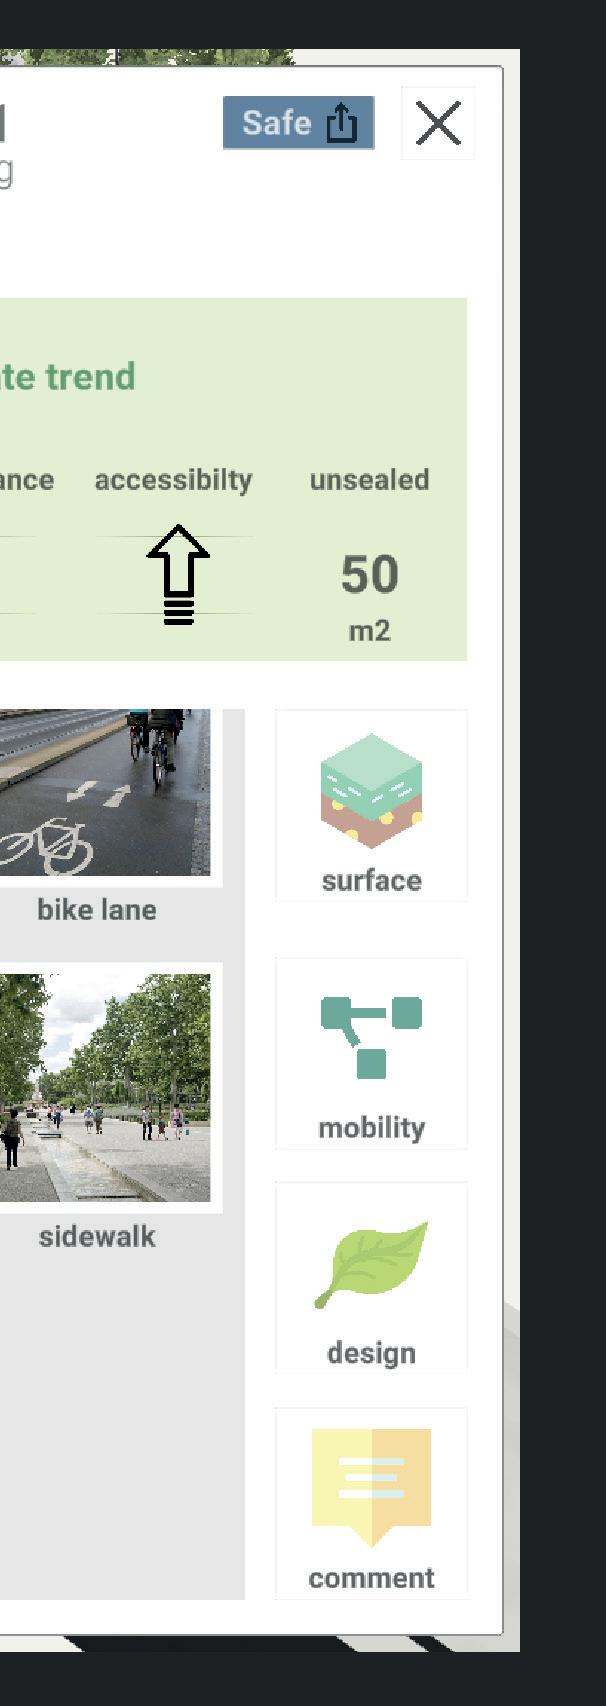Click the green 'te trend' heading

tap(67, 377)
